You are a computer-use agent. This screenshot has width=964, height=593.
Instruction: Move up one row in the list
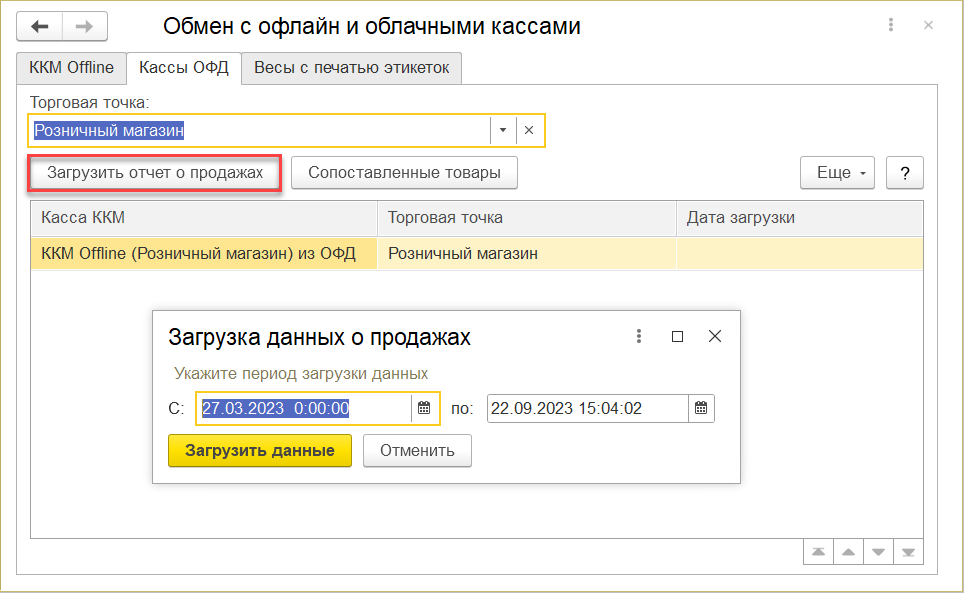849,552
